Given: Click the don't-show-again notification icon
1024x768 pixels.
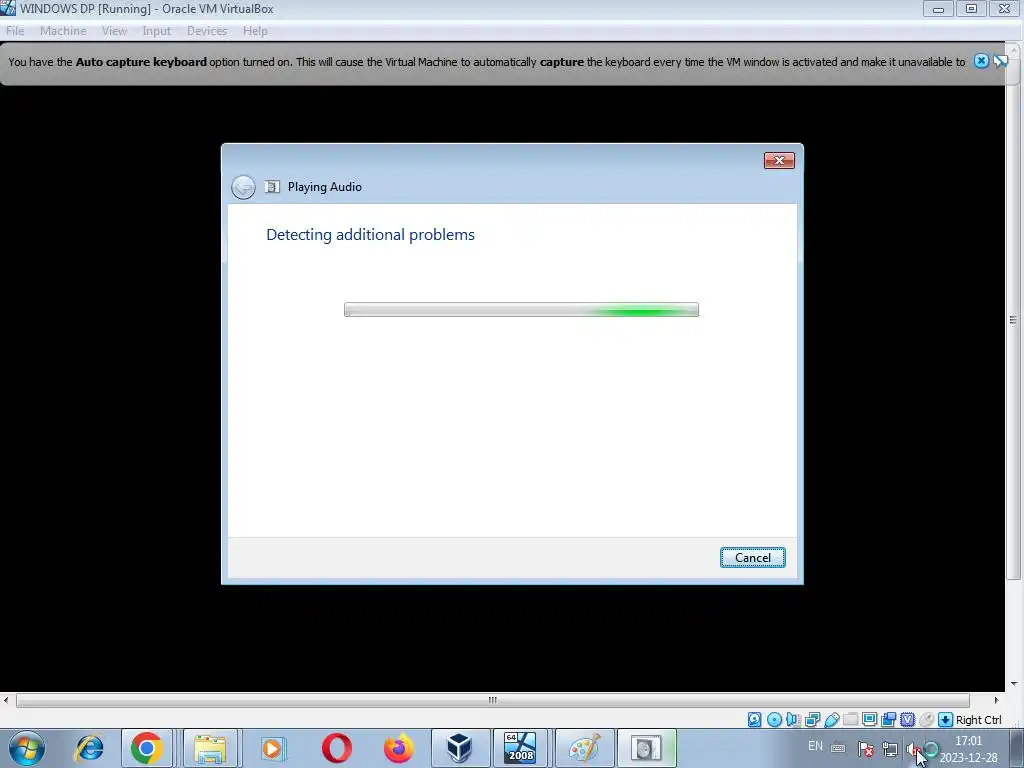Looking at the screenshot, I should point(1000,61).
